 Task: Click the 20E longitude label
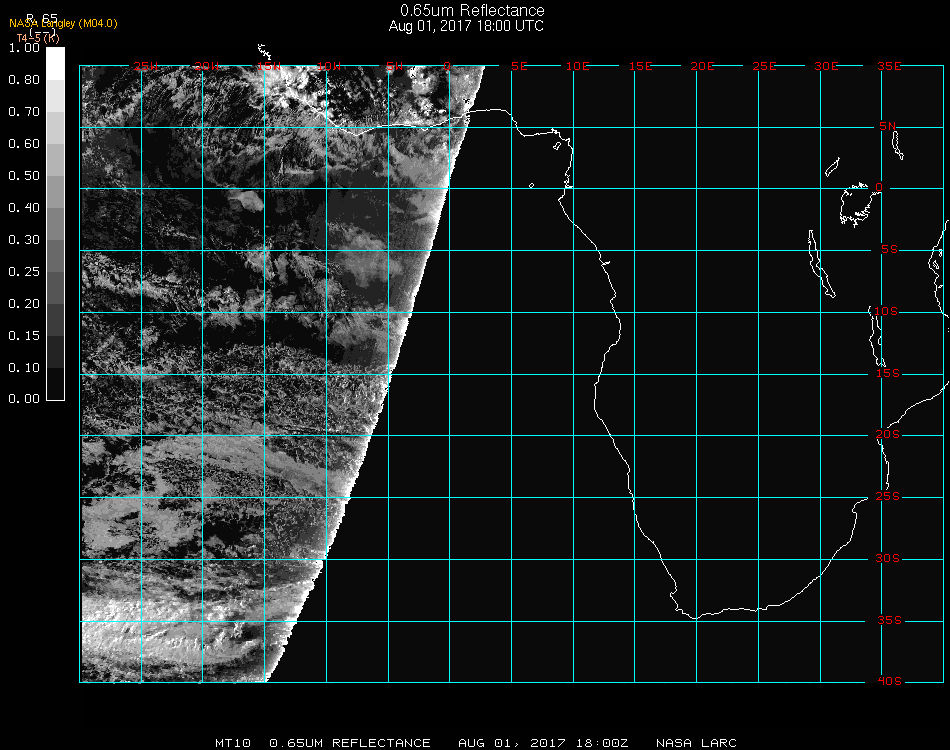point(702,66)
